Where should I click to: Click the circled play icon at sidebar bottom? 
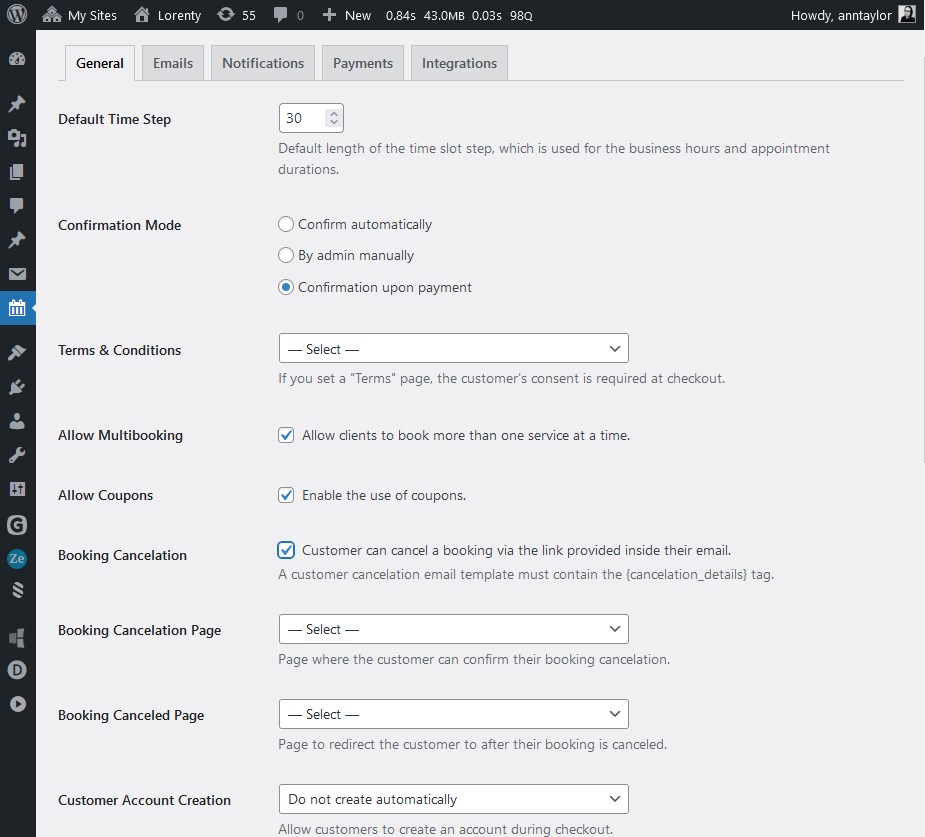[x=18, y=704]
